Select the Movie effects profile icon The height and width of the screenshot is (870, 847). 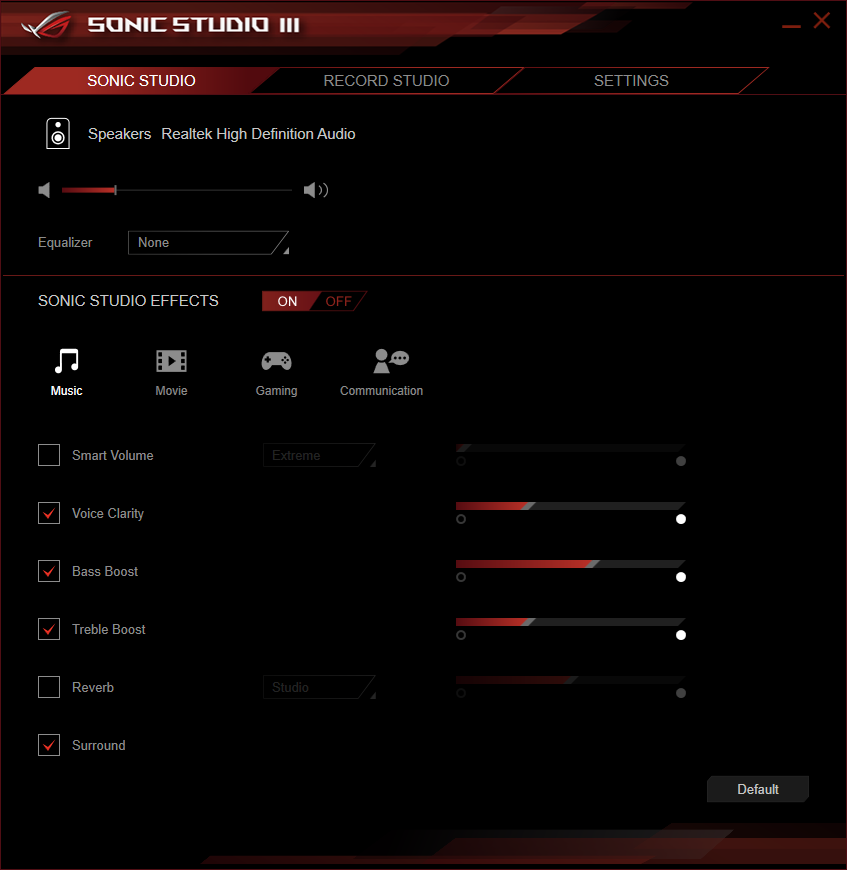click(x=171, y=361)
